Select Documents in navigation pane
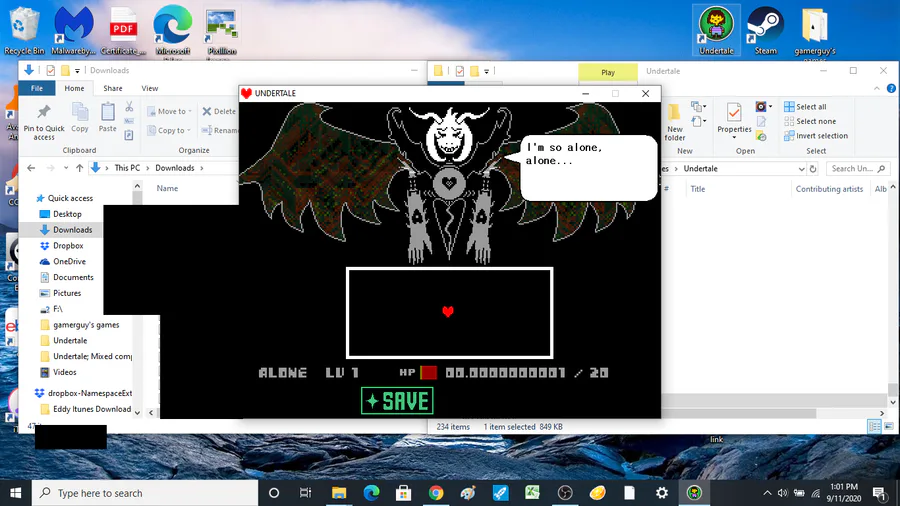This screenshot has width=900, height=506. point(73,277)
